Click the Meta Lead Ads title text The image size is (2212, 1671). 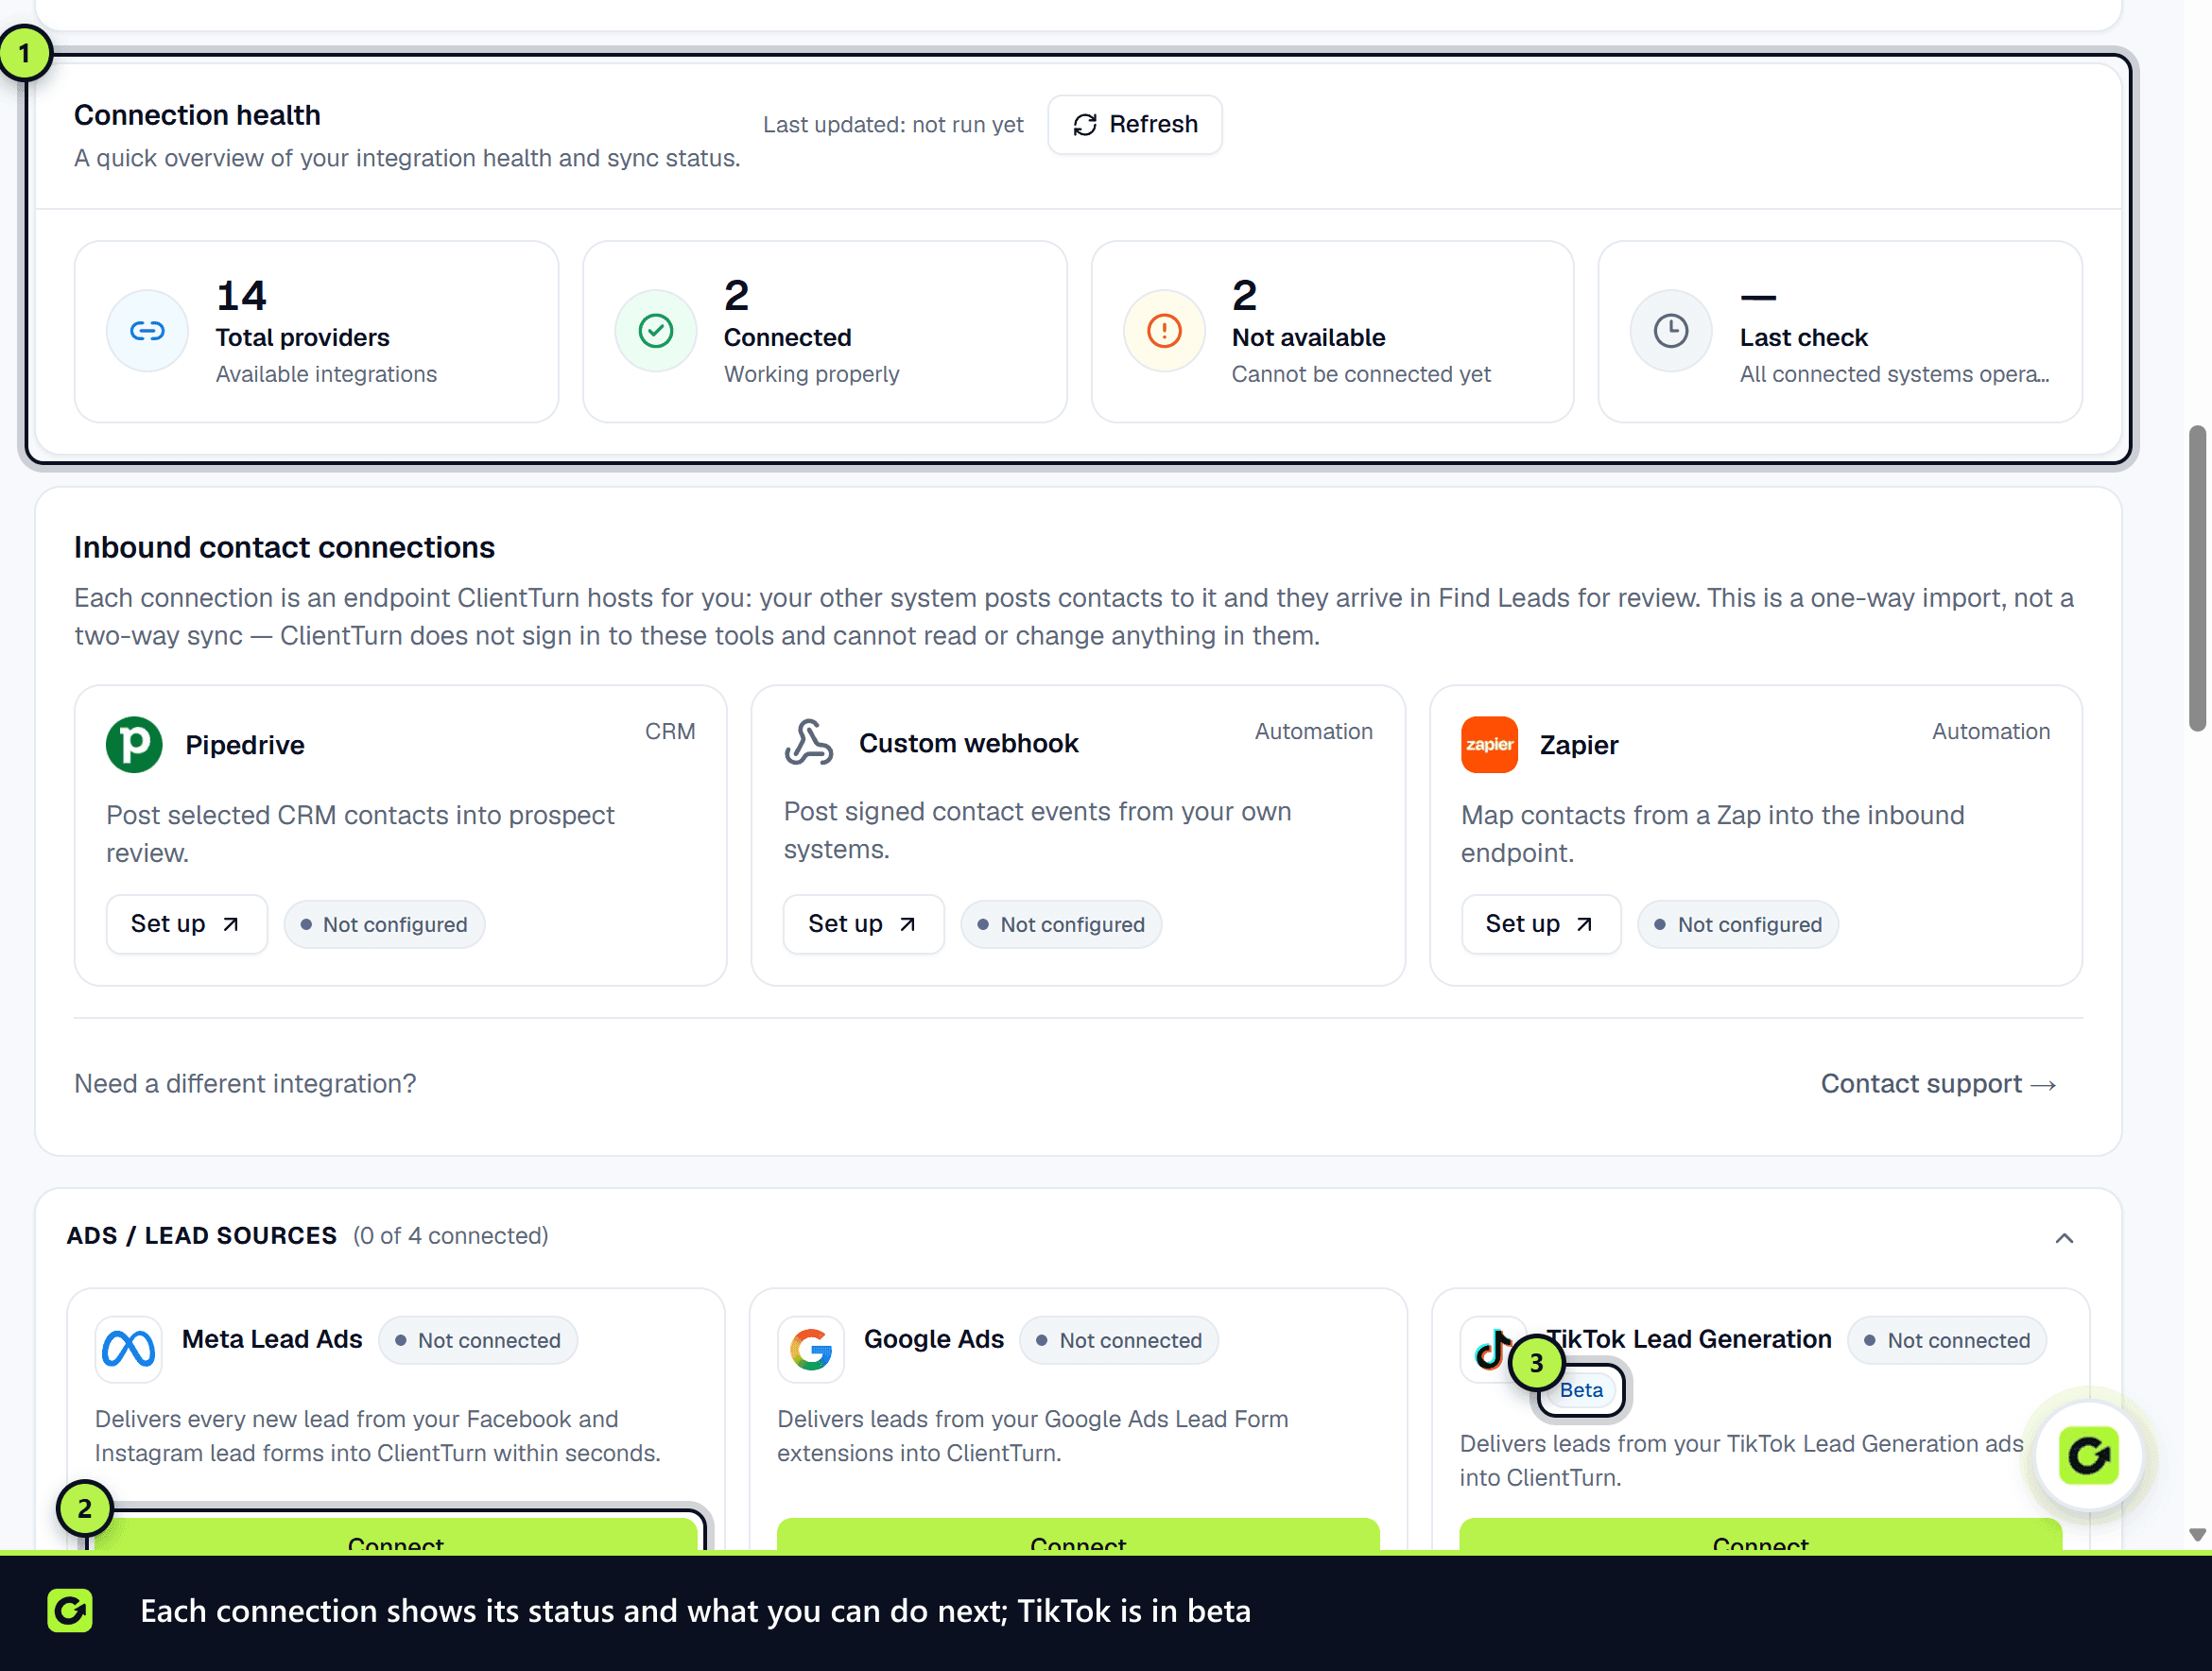coord(272,1339)
